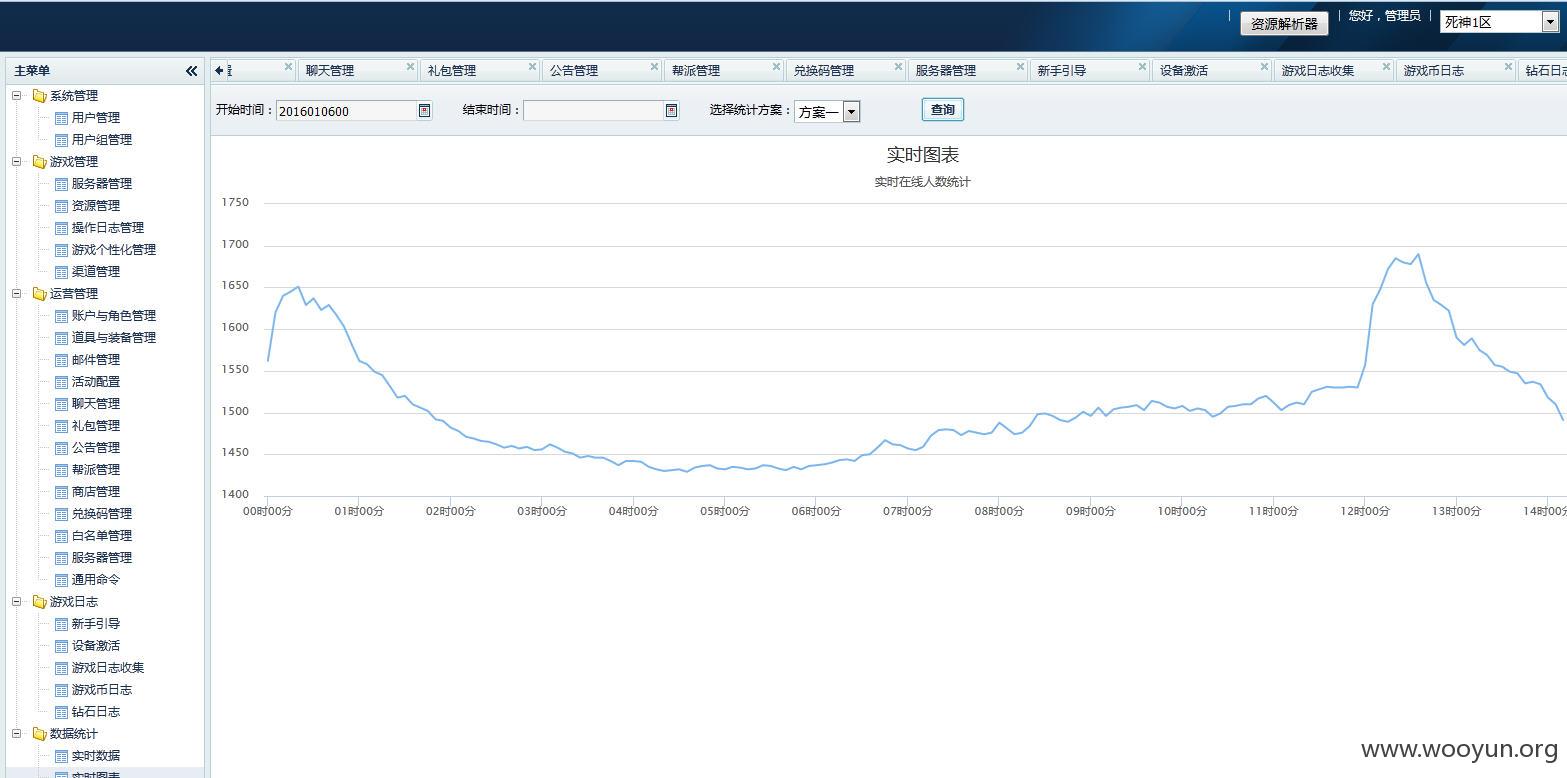Close the 公告管理 tab
This screenshot has width=1567, height=778.
coord(654,67)
